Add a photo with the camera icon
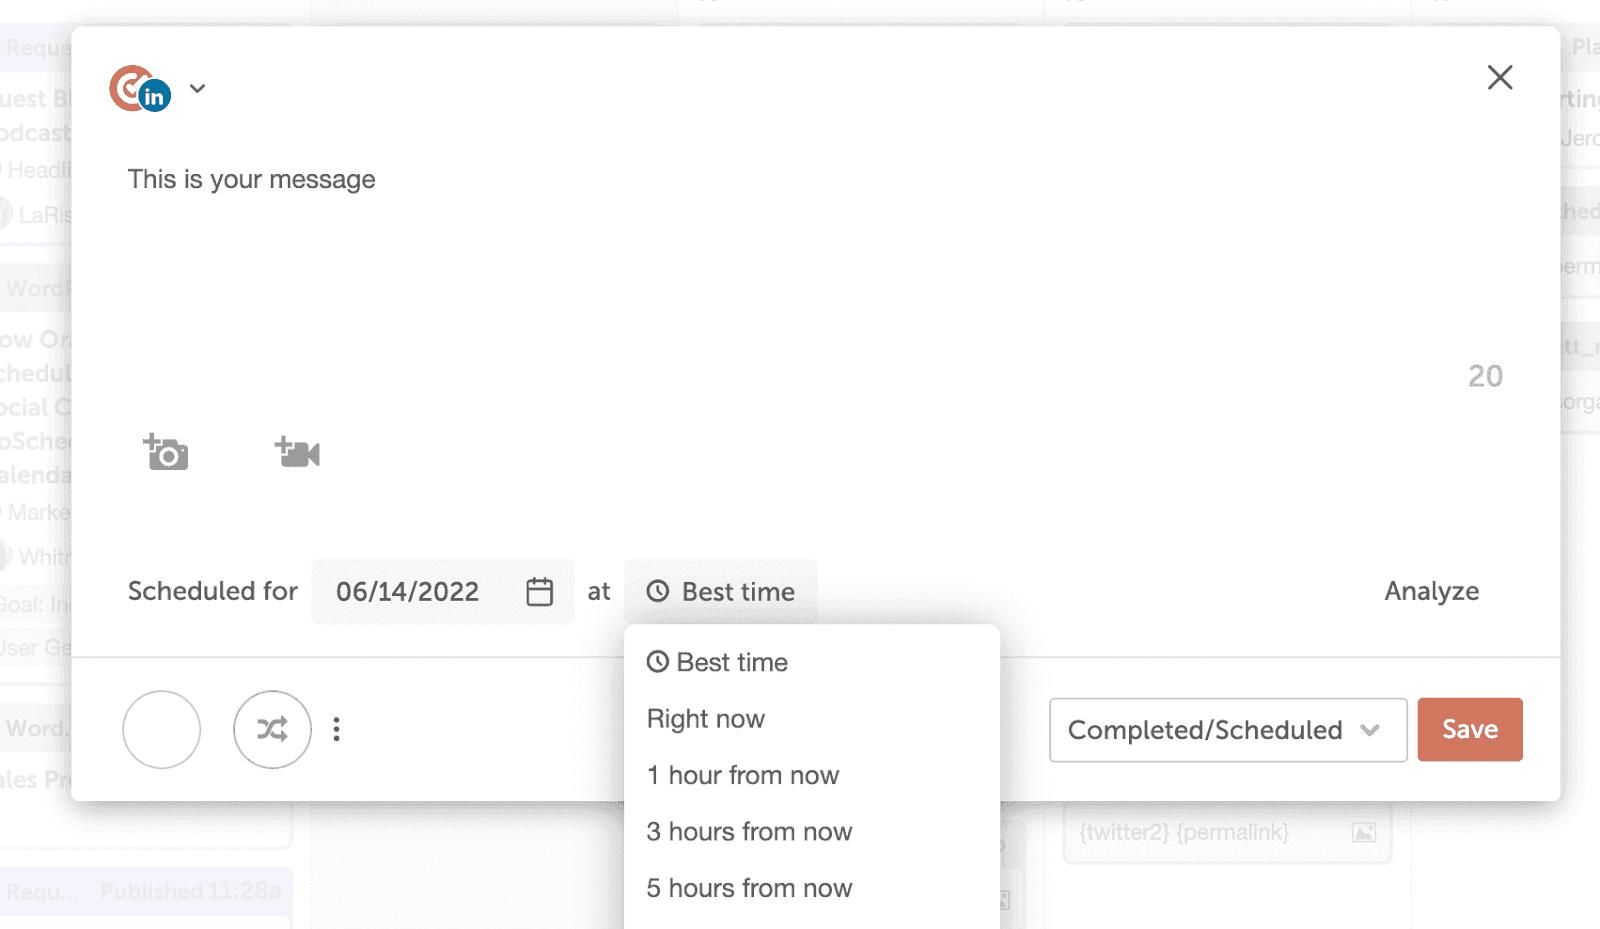 (166, 452)
